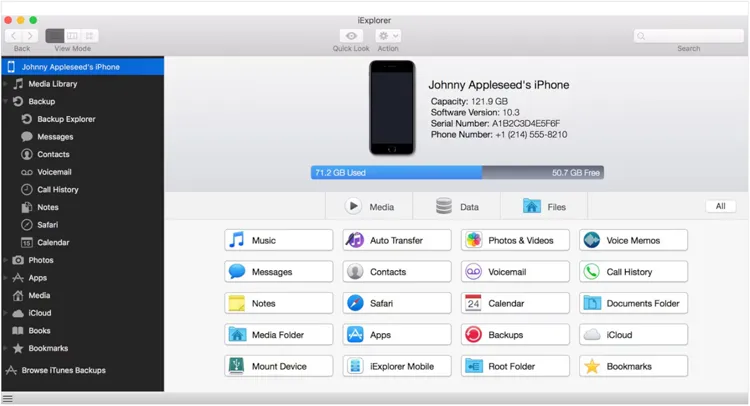Select the Photos row in the sidebar
The image size is (750, 406).
coord(83,260)
